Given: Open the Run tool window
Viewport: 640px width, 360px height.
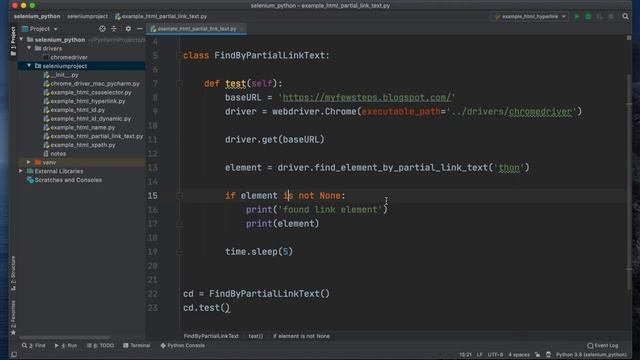Looking at the screenshot, I should [66, 345].
